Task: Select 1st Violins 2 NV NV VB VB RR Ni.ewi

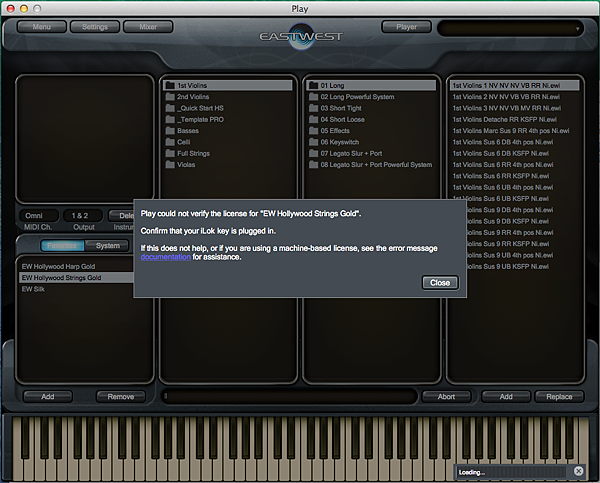Action: 515,97
